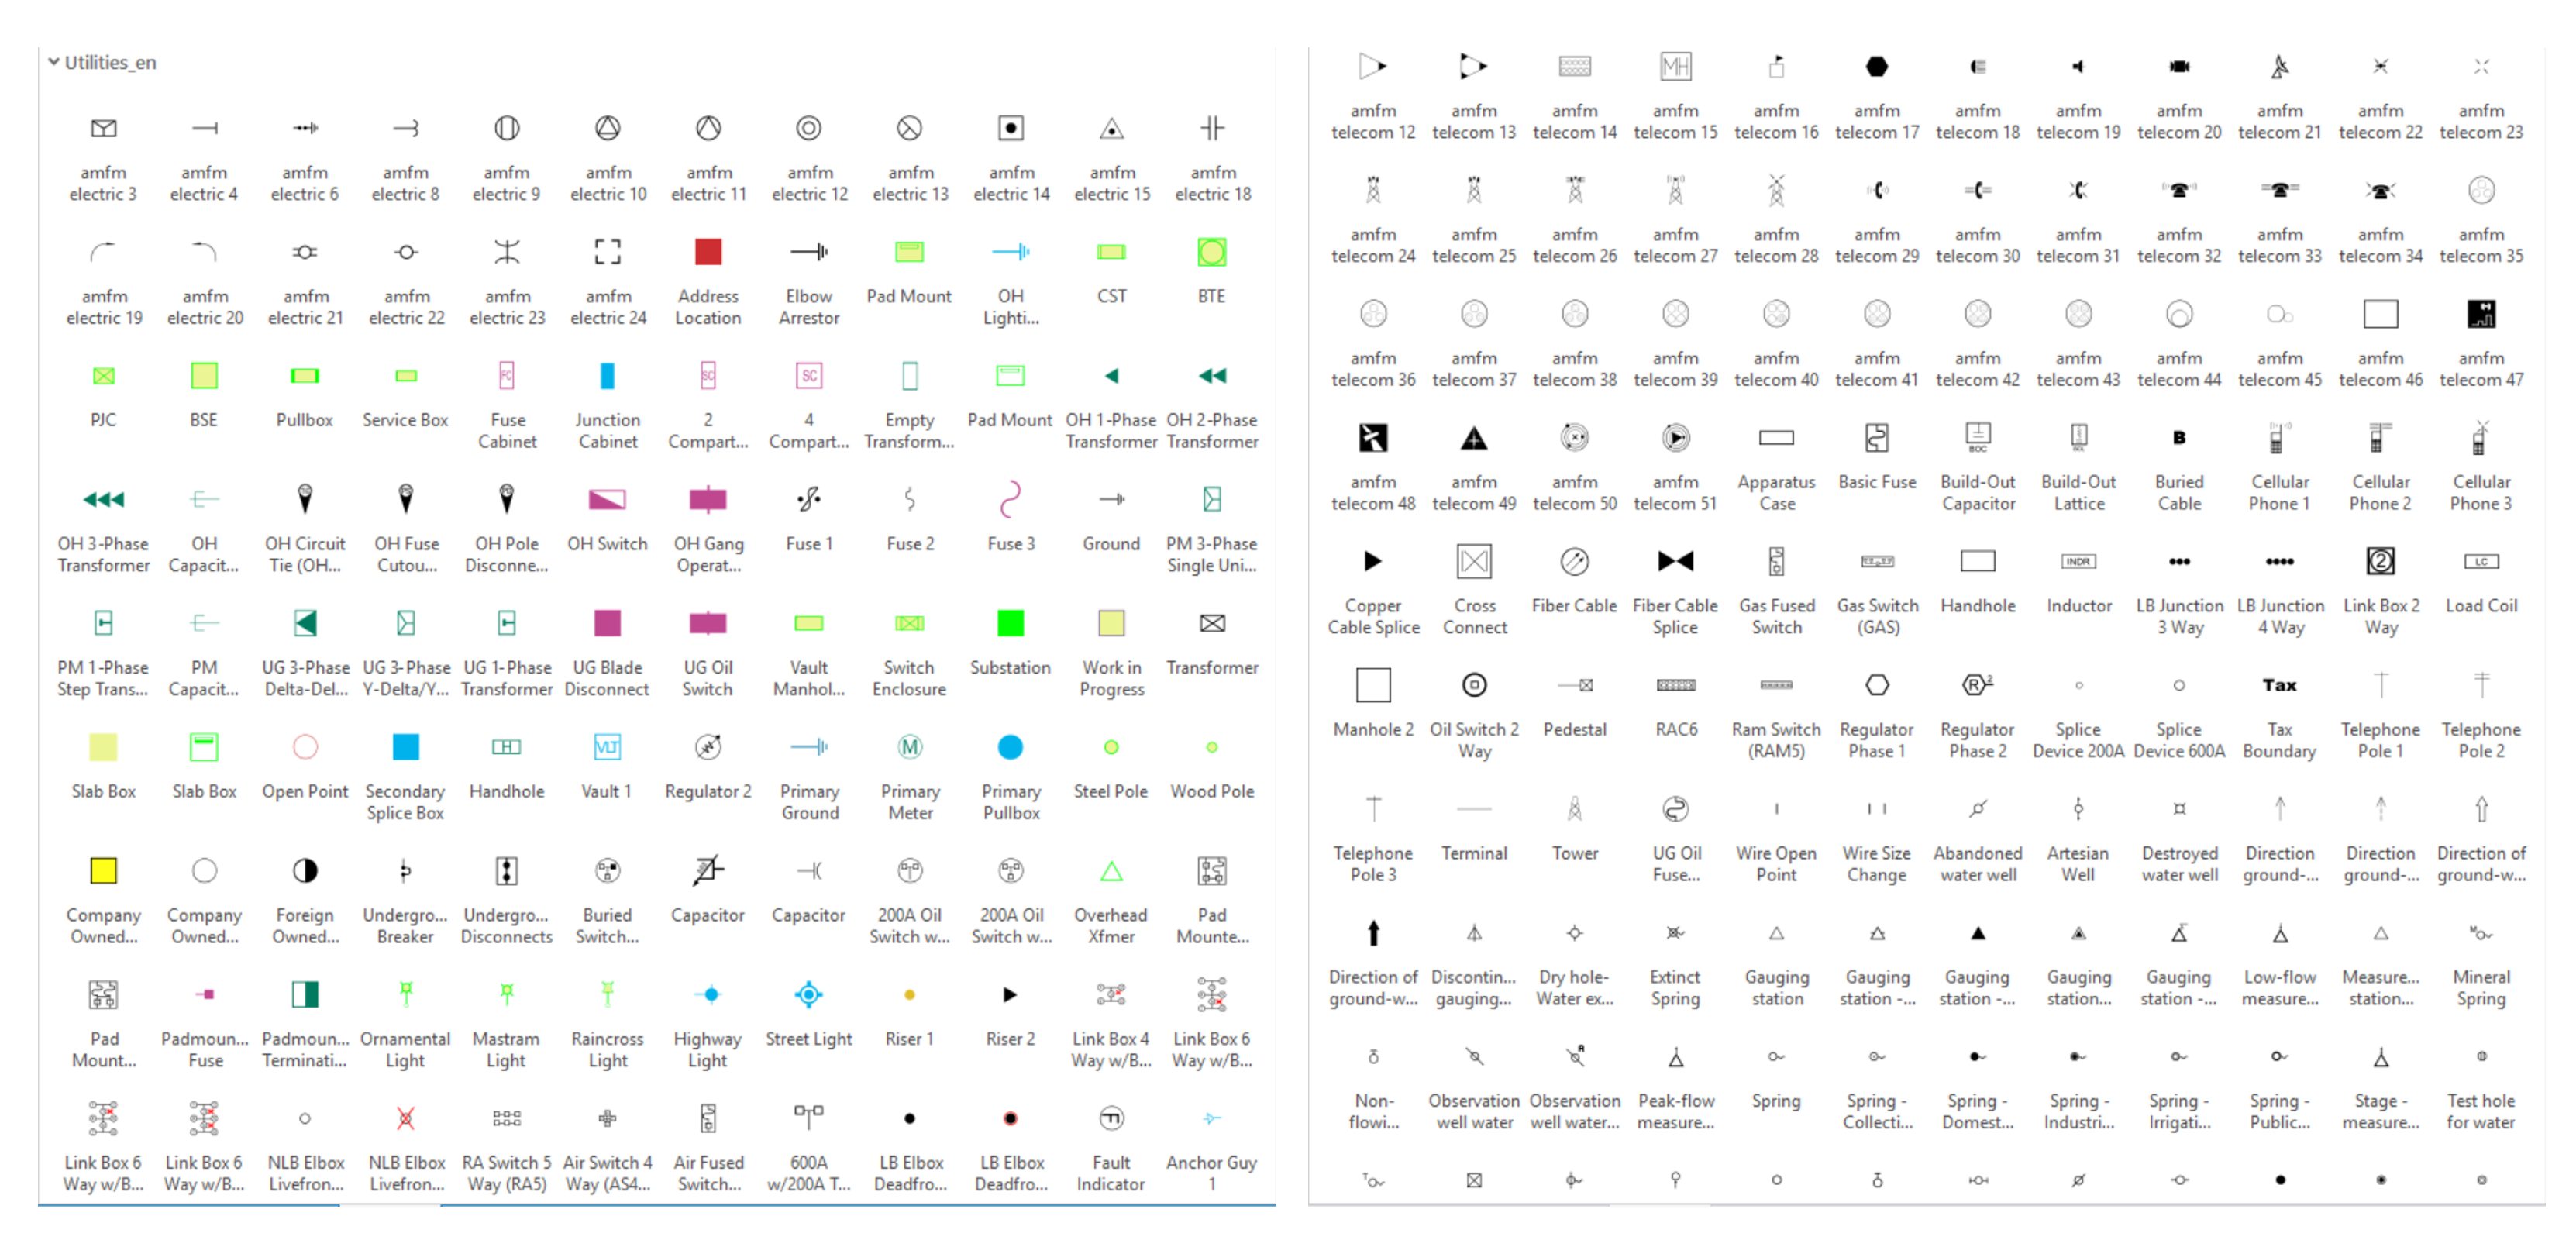Select the Highway Light symbol
Screen dimensions: 2576x1254
pos(708,995)
